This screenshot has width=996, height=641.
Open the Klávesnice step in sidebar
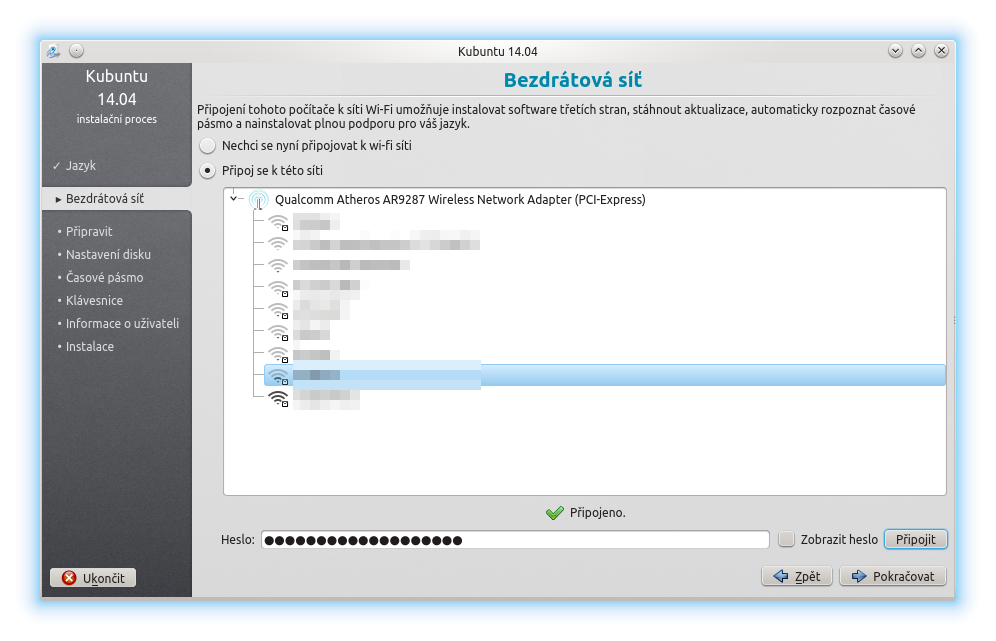click(95, 300)
